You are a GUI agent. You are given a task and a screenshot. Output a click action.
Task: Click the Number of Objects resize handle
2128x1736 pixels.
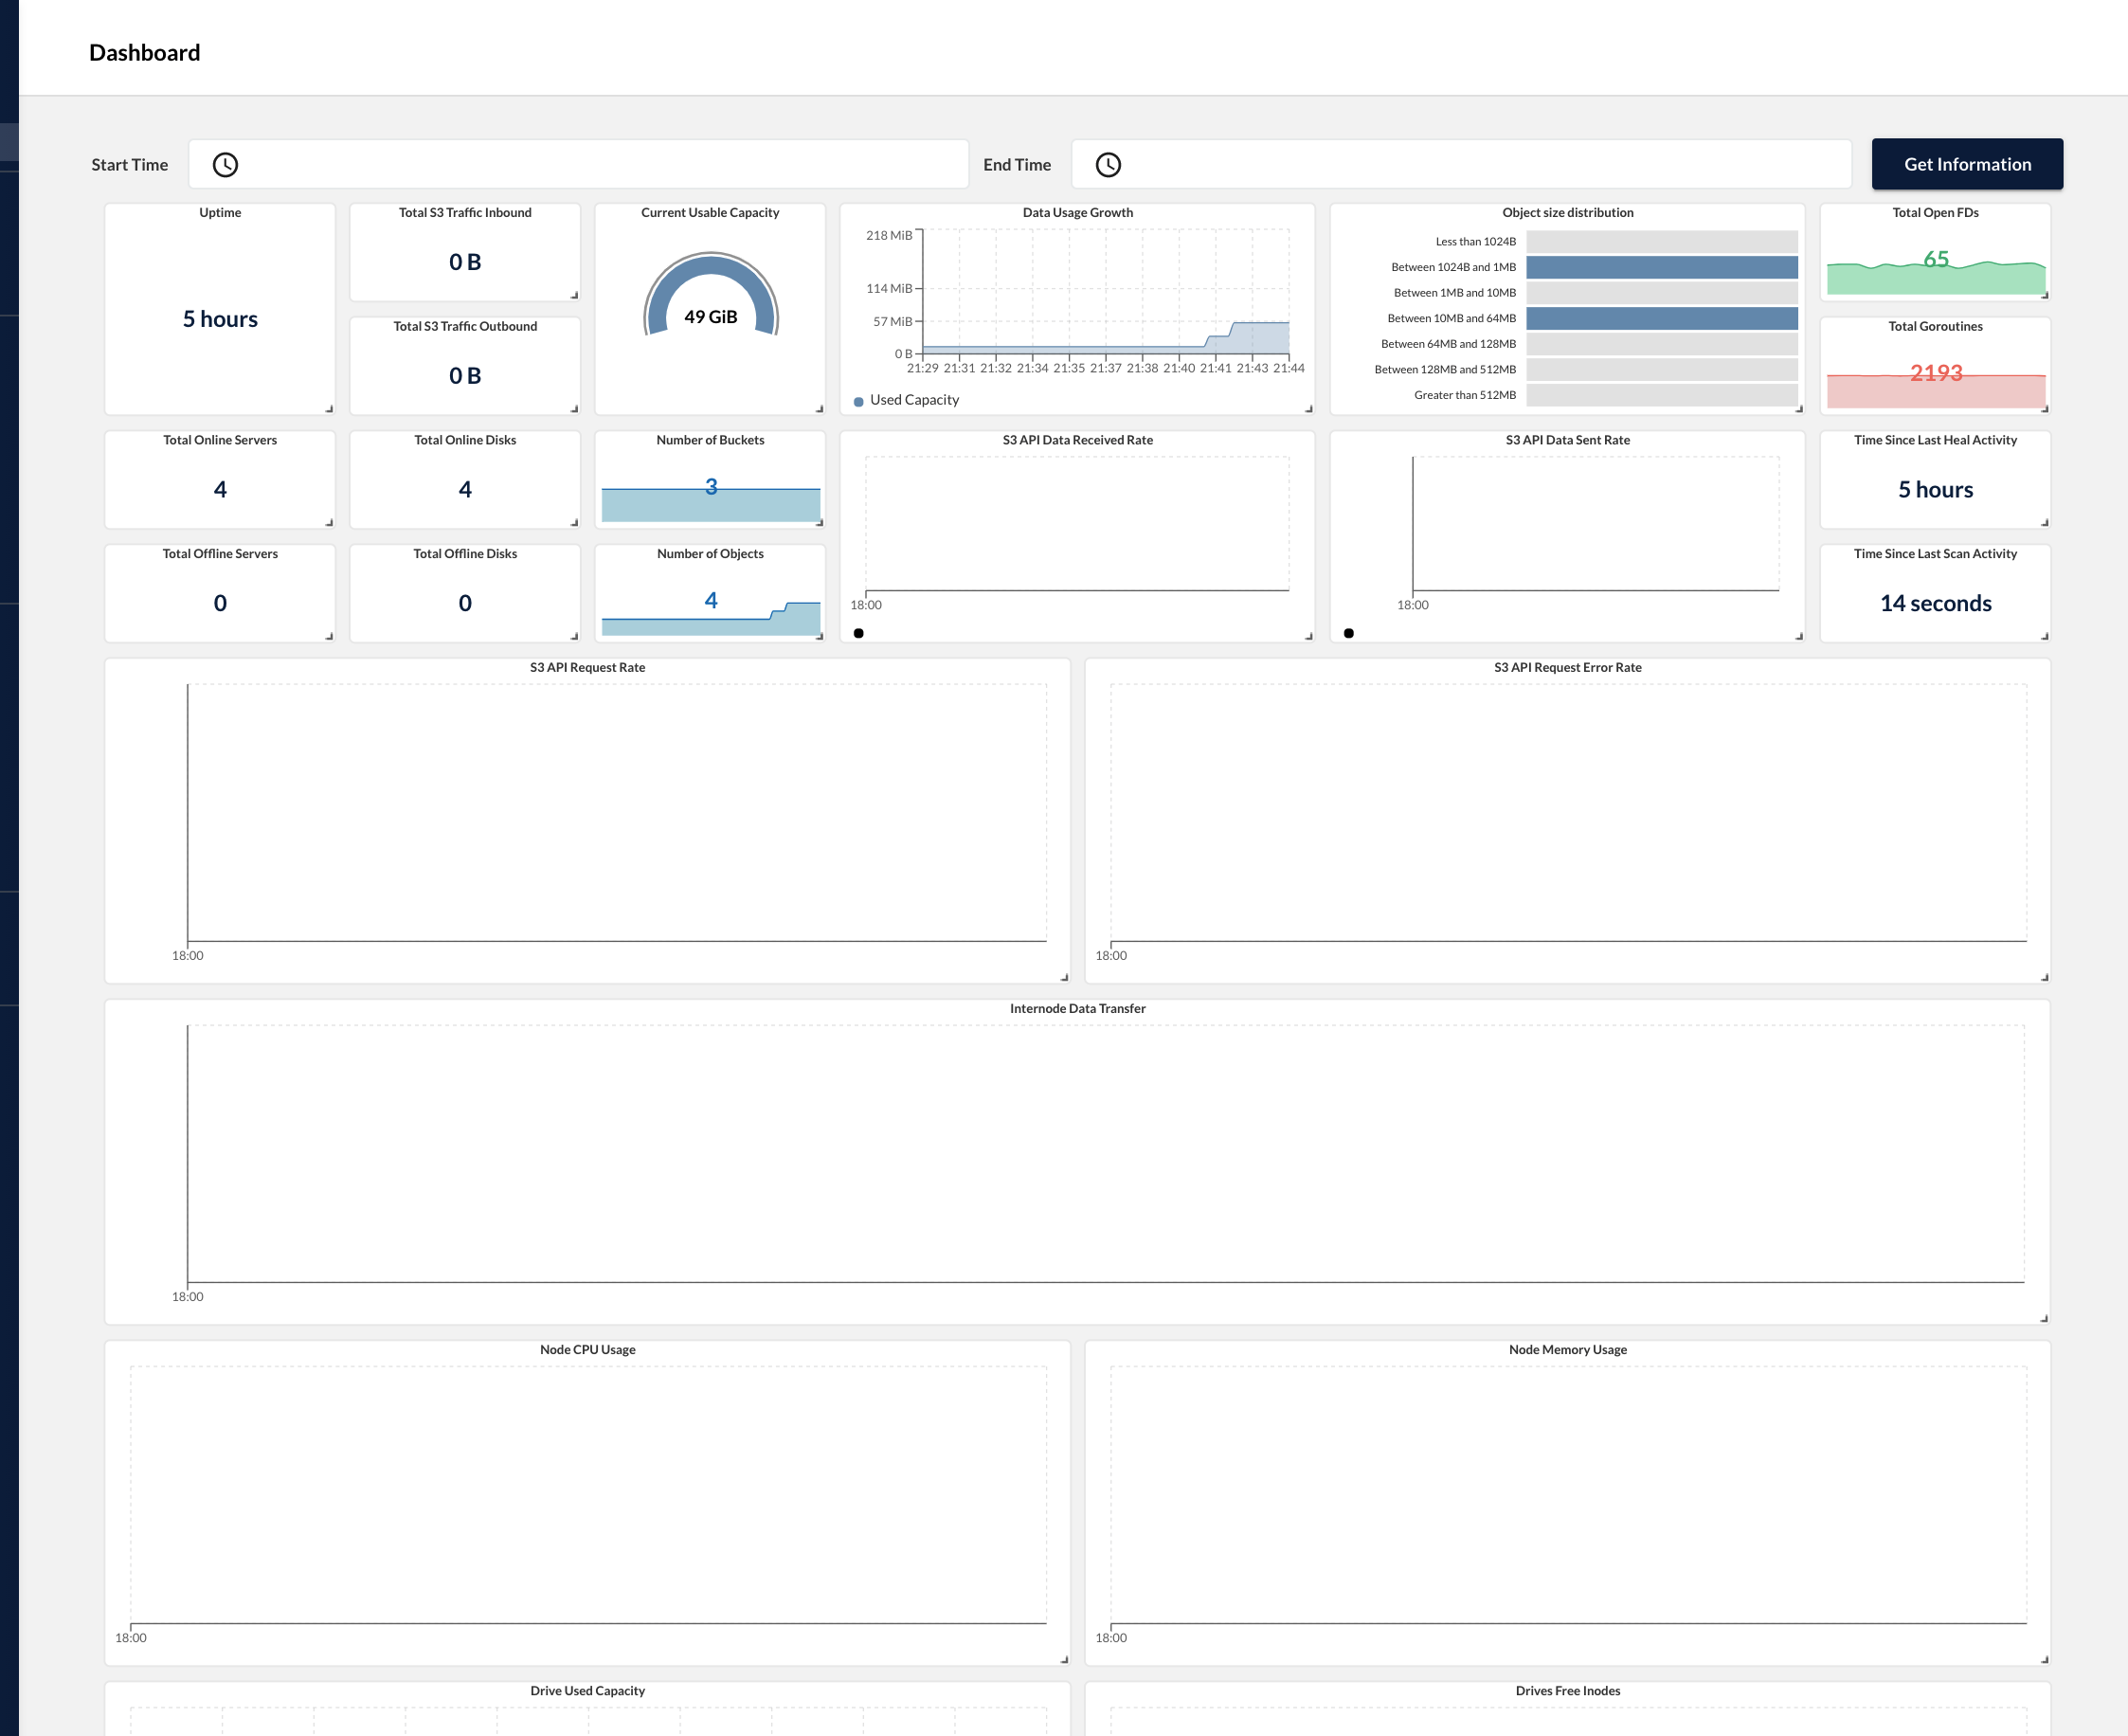(819, 636)
